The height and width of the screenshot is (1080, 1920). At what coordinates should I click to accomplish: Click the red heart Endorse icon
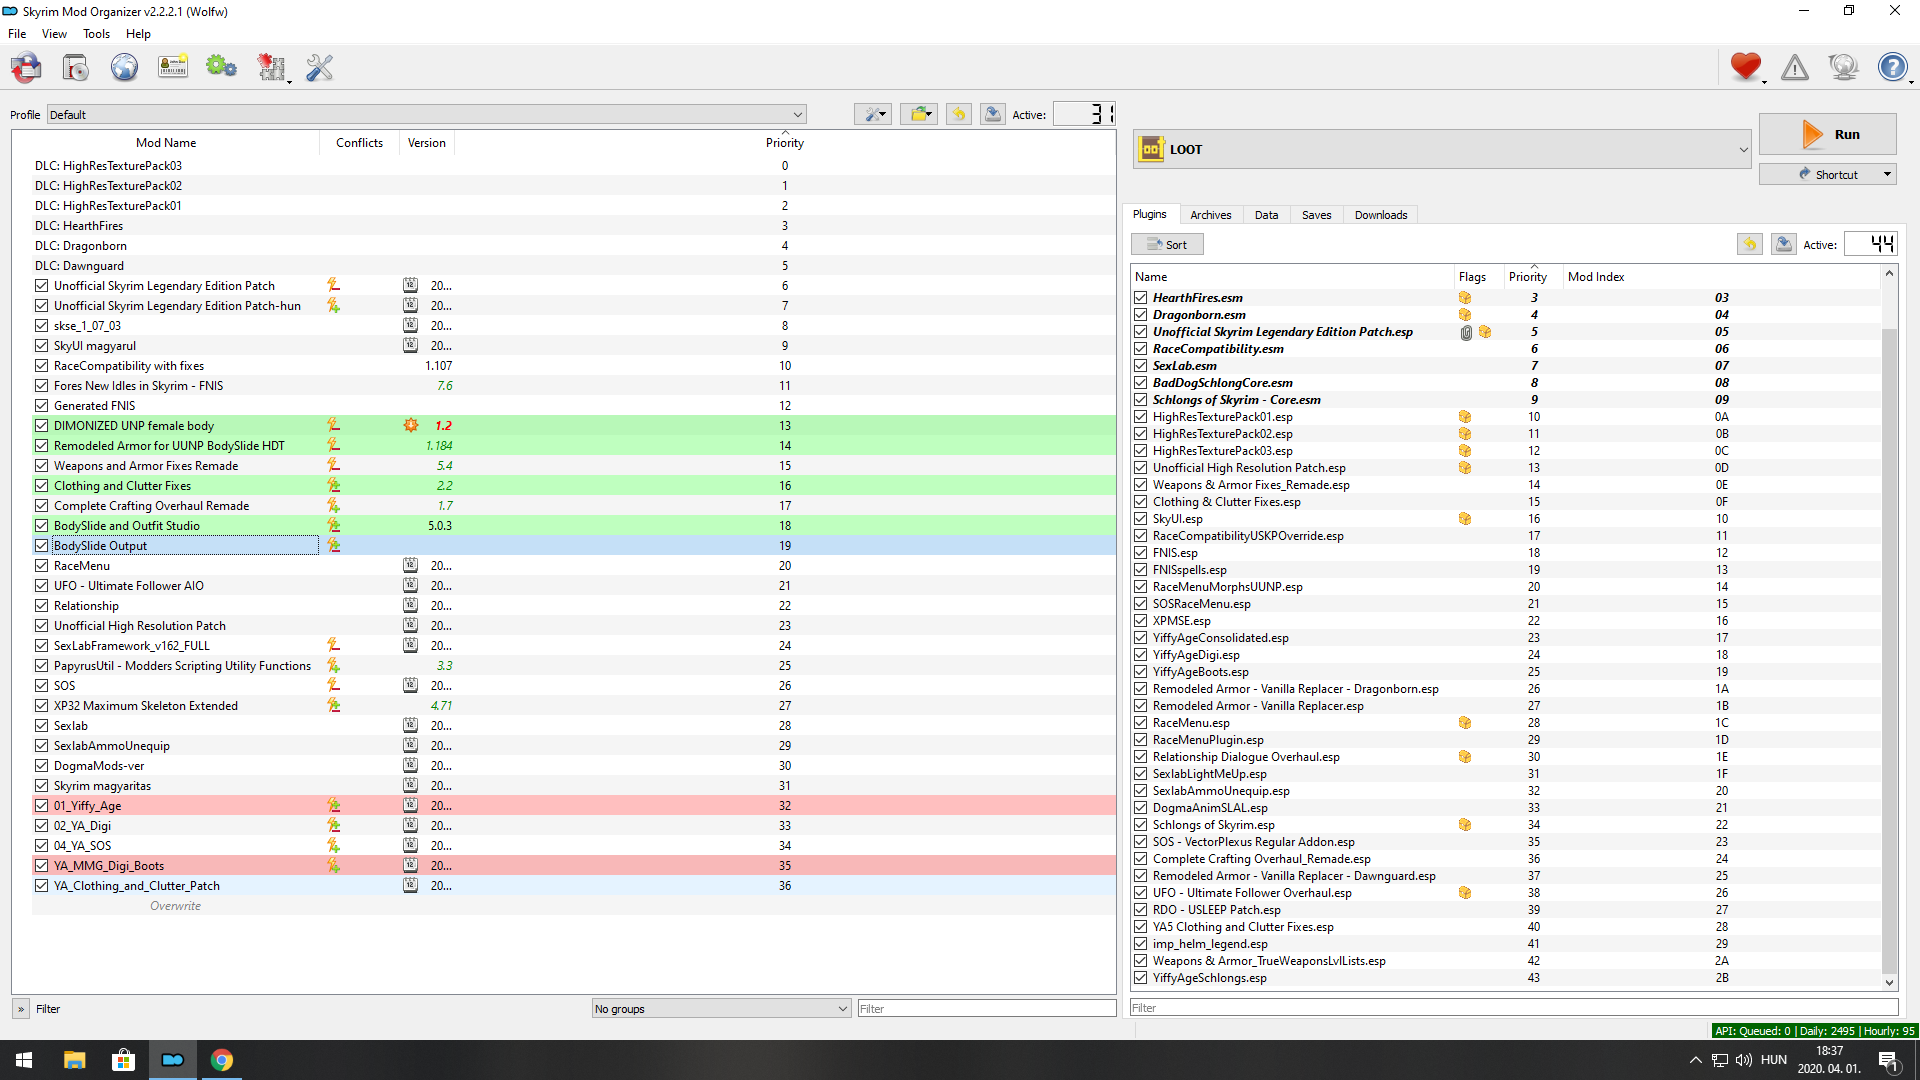coord(1745,67)
